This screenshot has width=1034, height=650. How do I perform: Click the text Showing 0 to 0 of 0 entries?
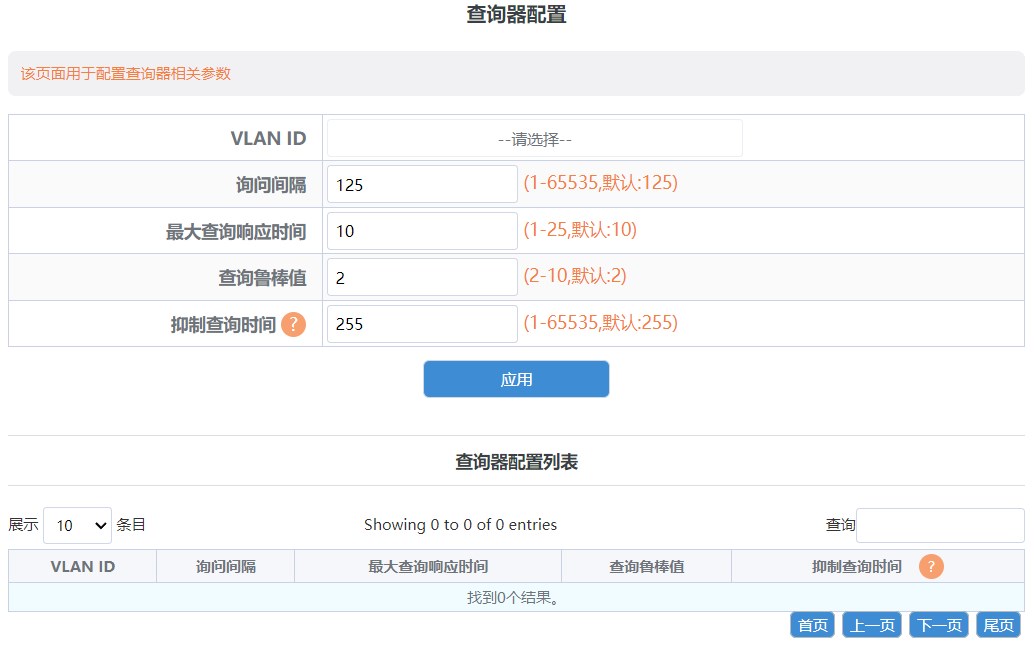(x=460, y=525)
